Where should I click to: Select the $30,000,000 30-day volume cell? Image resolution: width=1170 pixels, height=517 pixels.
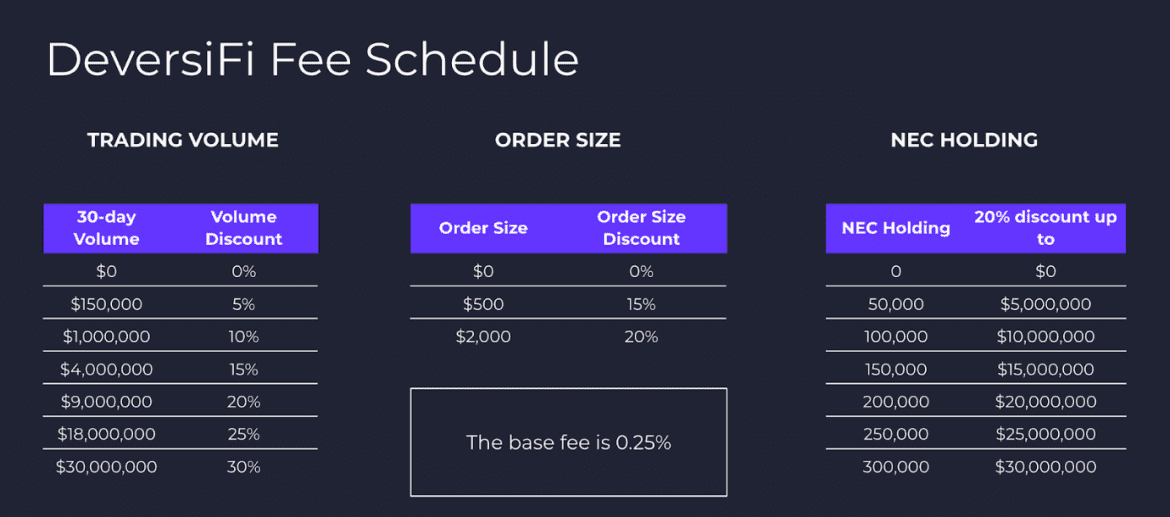pos(107,467)
